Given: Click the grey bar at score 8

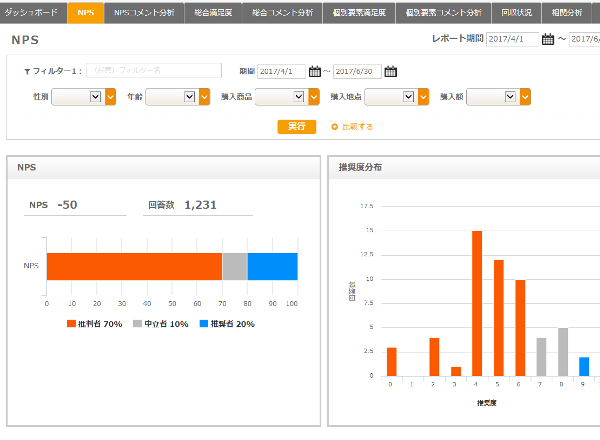Looking at the screenshot, I should [563, 352].
